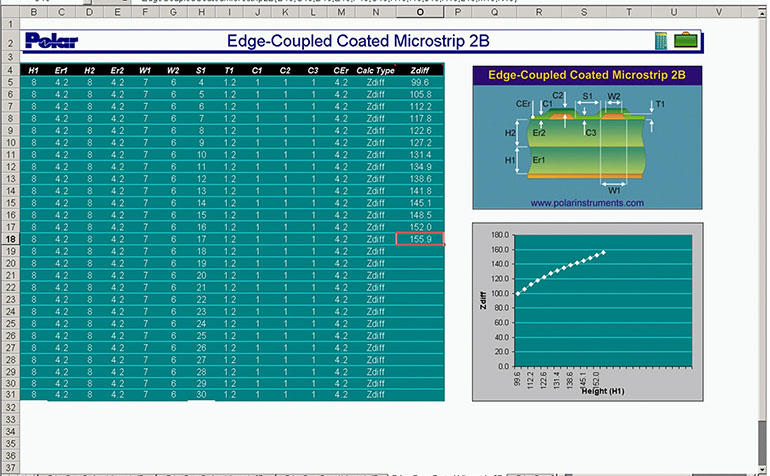The image size is (770, 476).
Task: Select the Zdiff cell showing 155.9
Action: pos(420,239)
